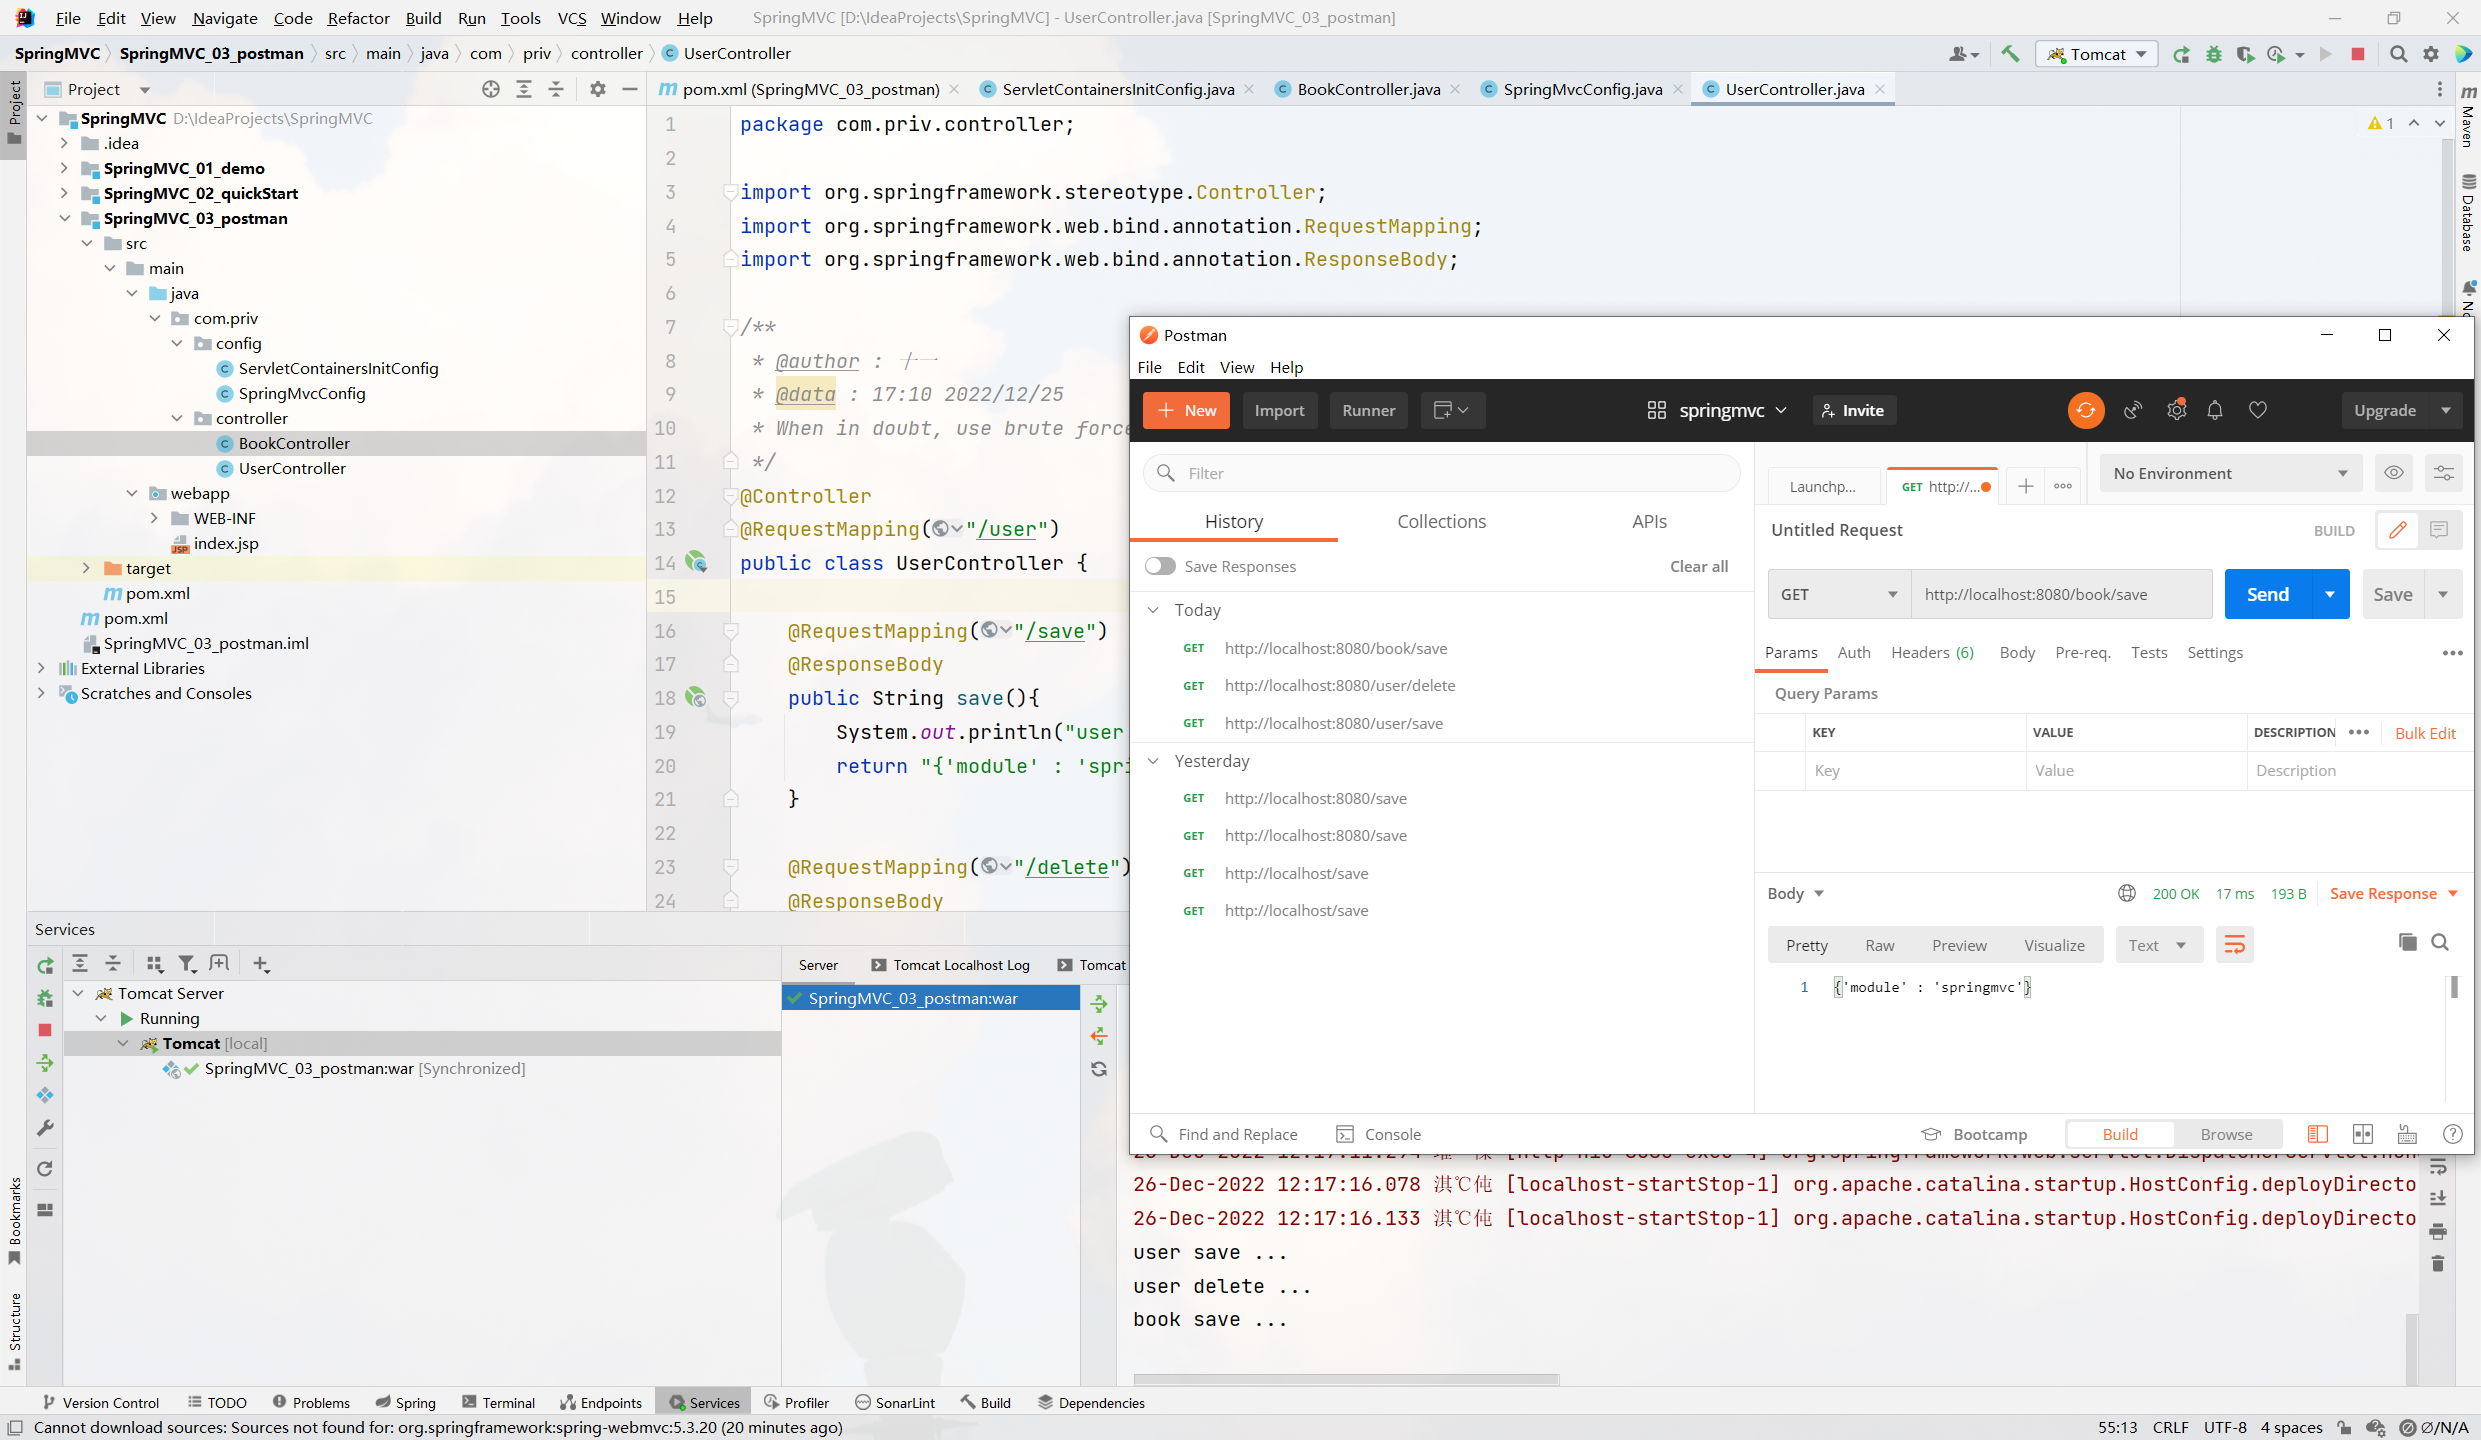Expand the SpringMVC_01_demo module
Image resolution: width=2481 pixels, height=1440 pixels.
[x=64, y=168]
